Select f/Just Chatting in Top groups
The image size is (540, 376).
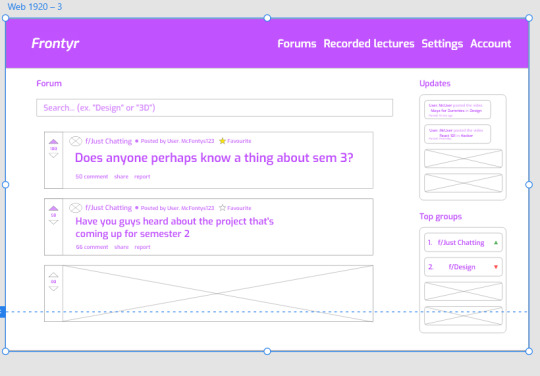click(x=463, y=243)
